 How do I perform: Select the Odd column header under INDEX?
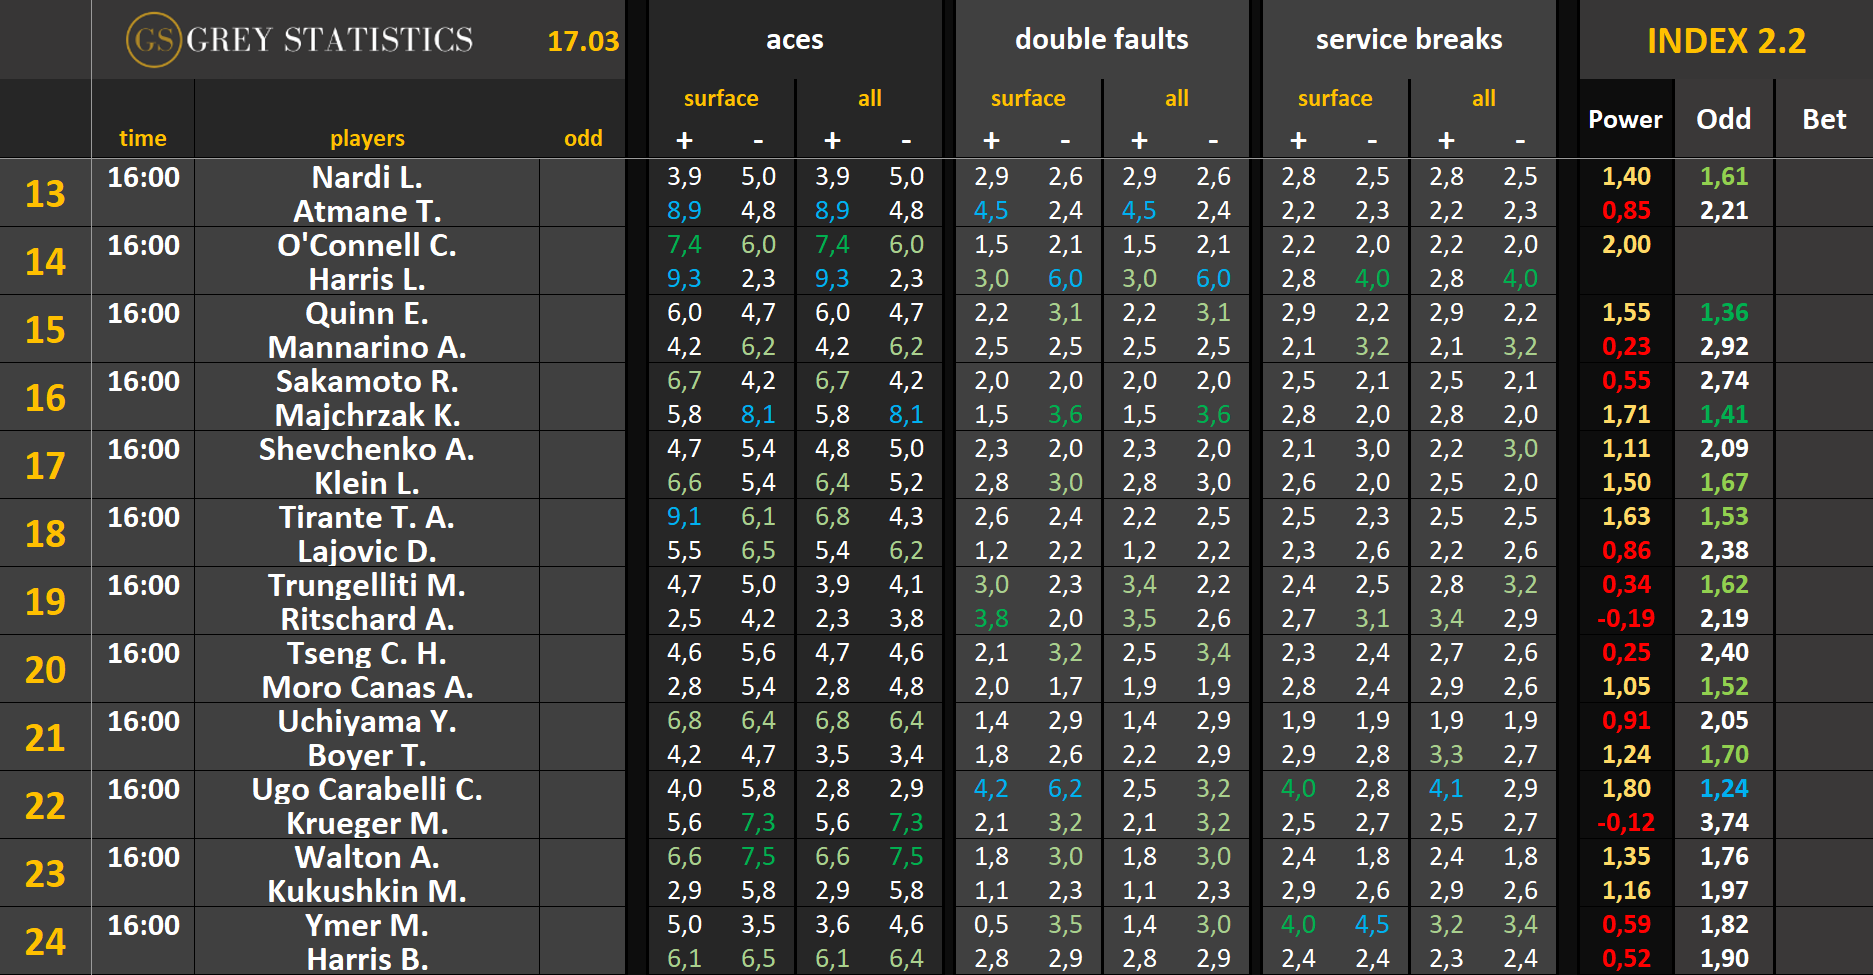point(1724,119)
